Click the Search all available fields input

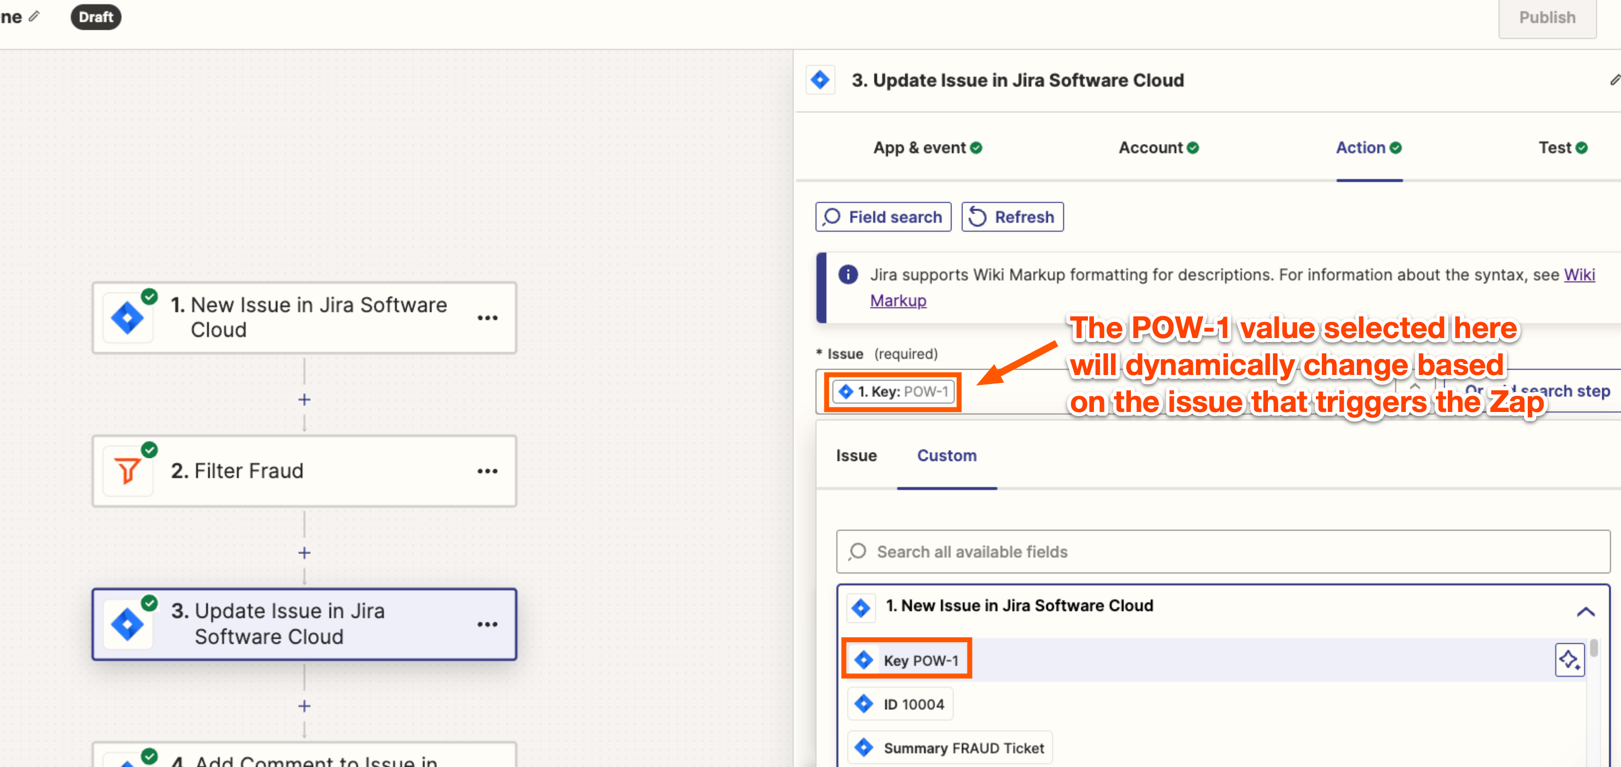click(1223, 552)
